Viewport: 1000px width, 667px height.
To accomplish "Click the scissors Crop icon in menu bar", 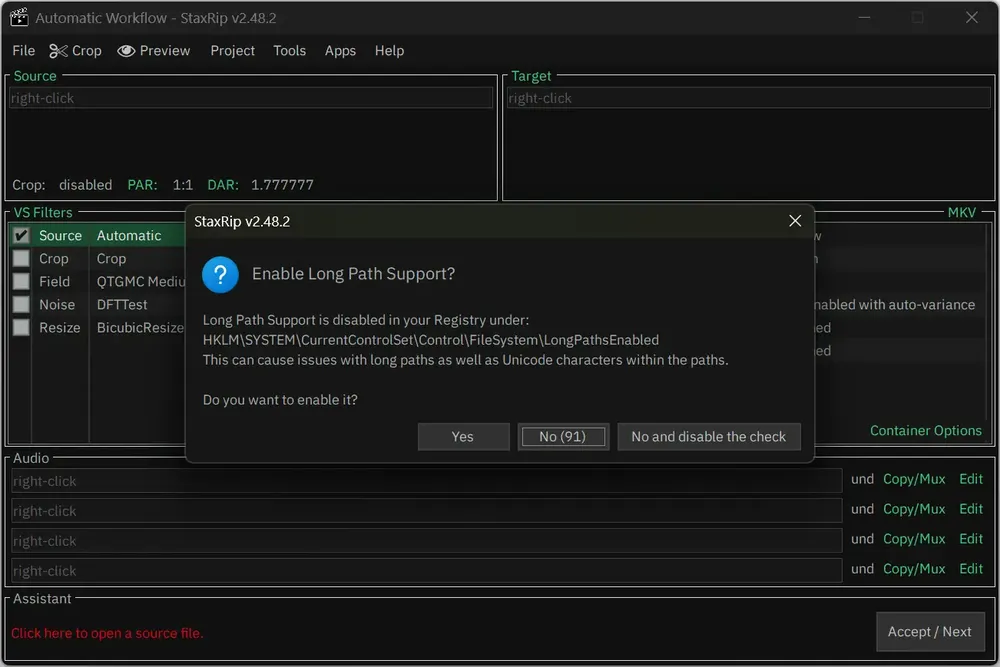I will (x=58, y=51).
